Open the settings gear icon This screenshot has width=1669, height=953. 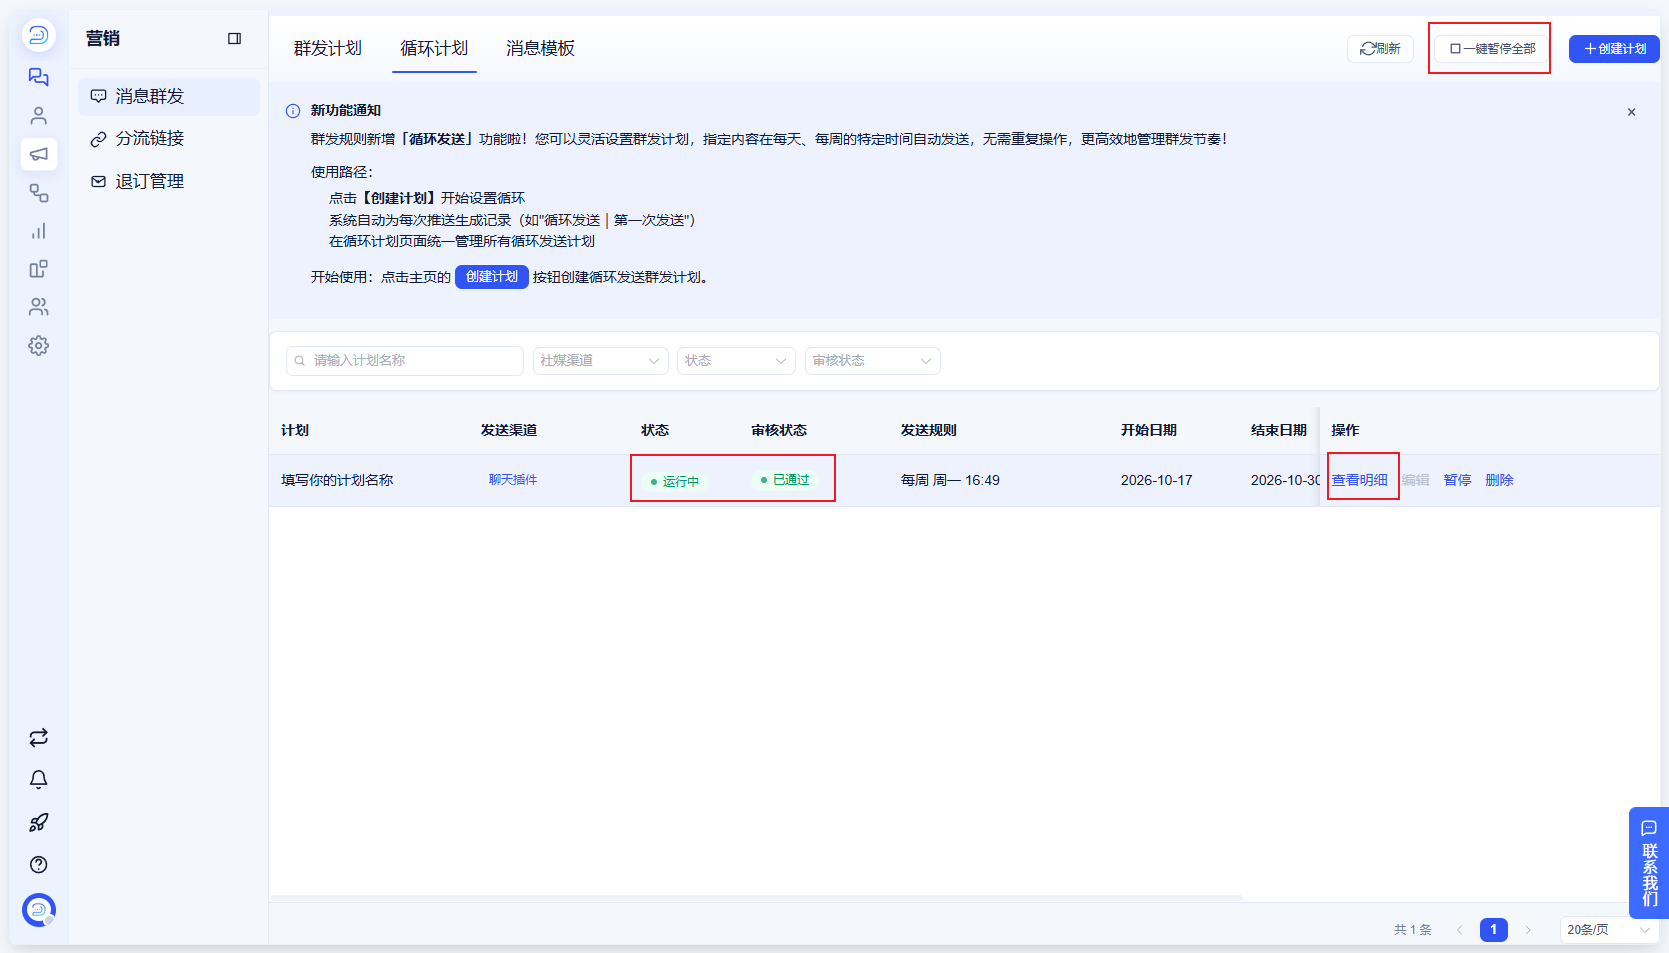tap(38, 346)
